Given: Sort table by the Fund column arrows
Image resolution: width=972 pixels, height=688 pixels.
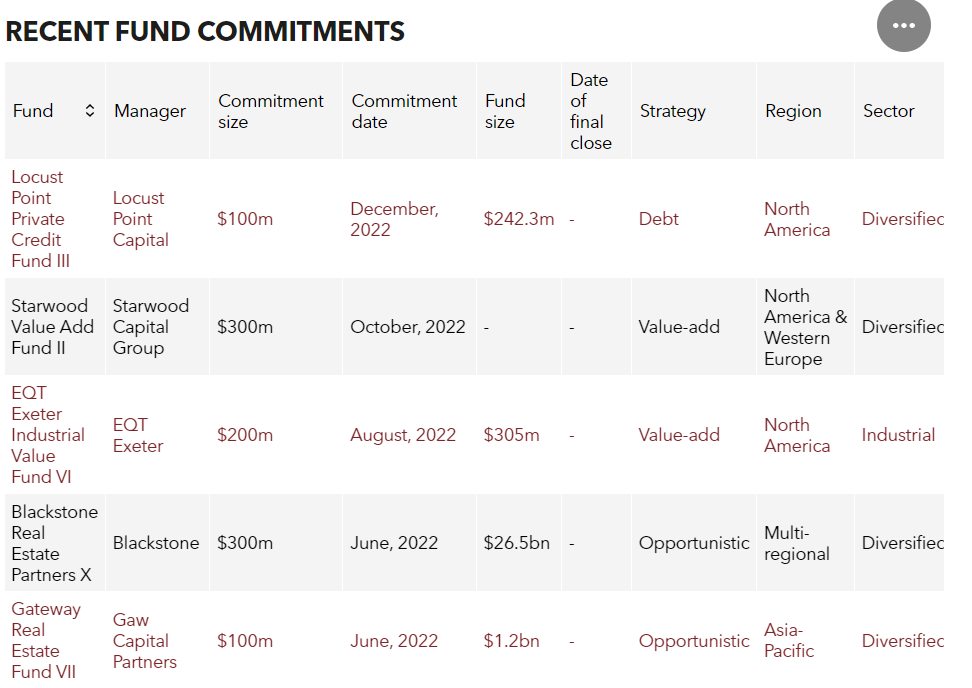Looking at the screenshot, I should (x=90, y=111).
